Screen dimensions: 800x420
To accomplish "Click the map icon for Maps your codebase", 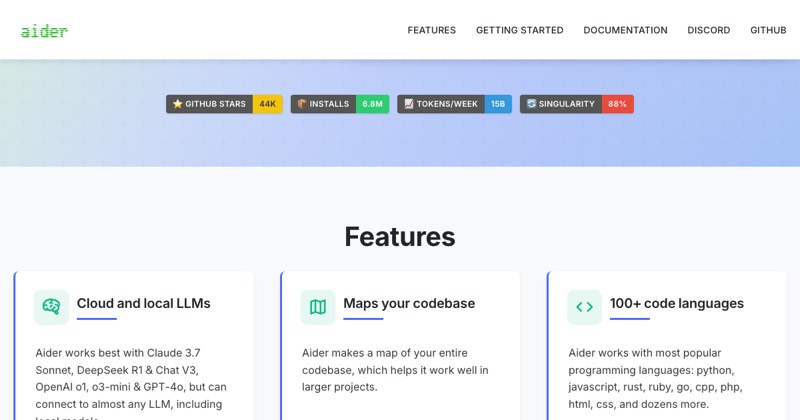I will (318, 307).
